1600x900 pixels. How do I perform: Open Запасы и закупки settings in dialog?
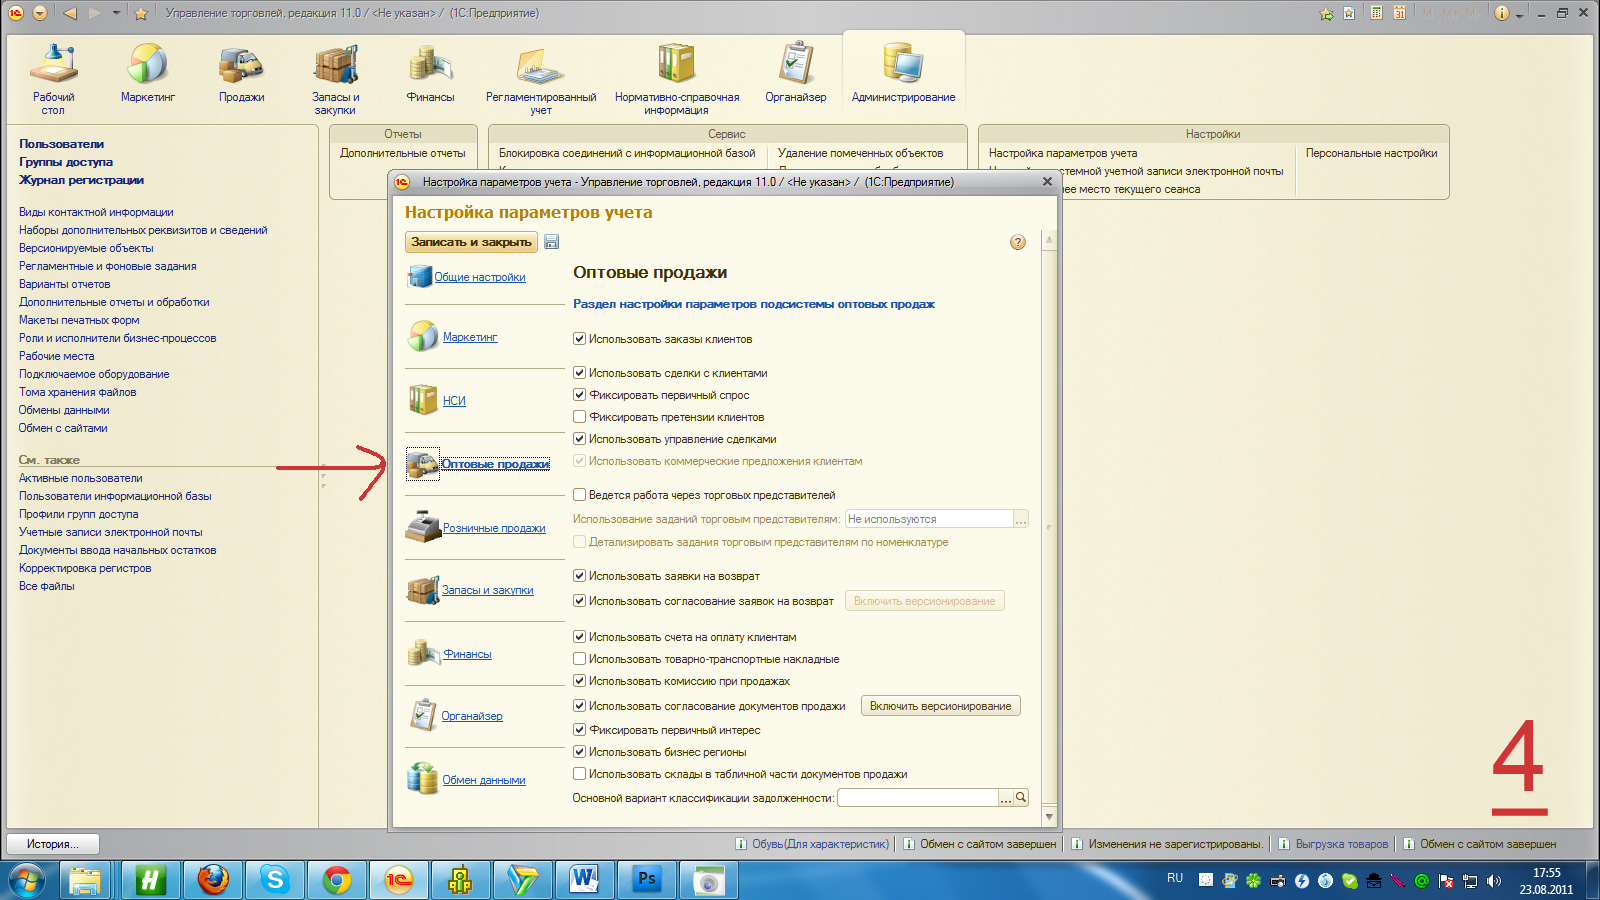488,590
